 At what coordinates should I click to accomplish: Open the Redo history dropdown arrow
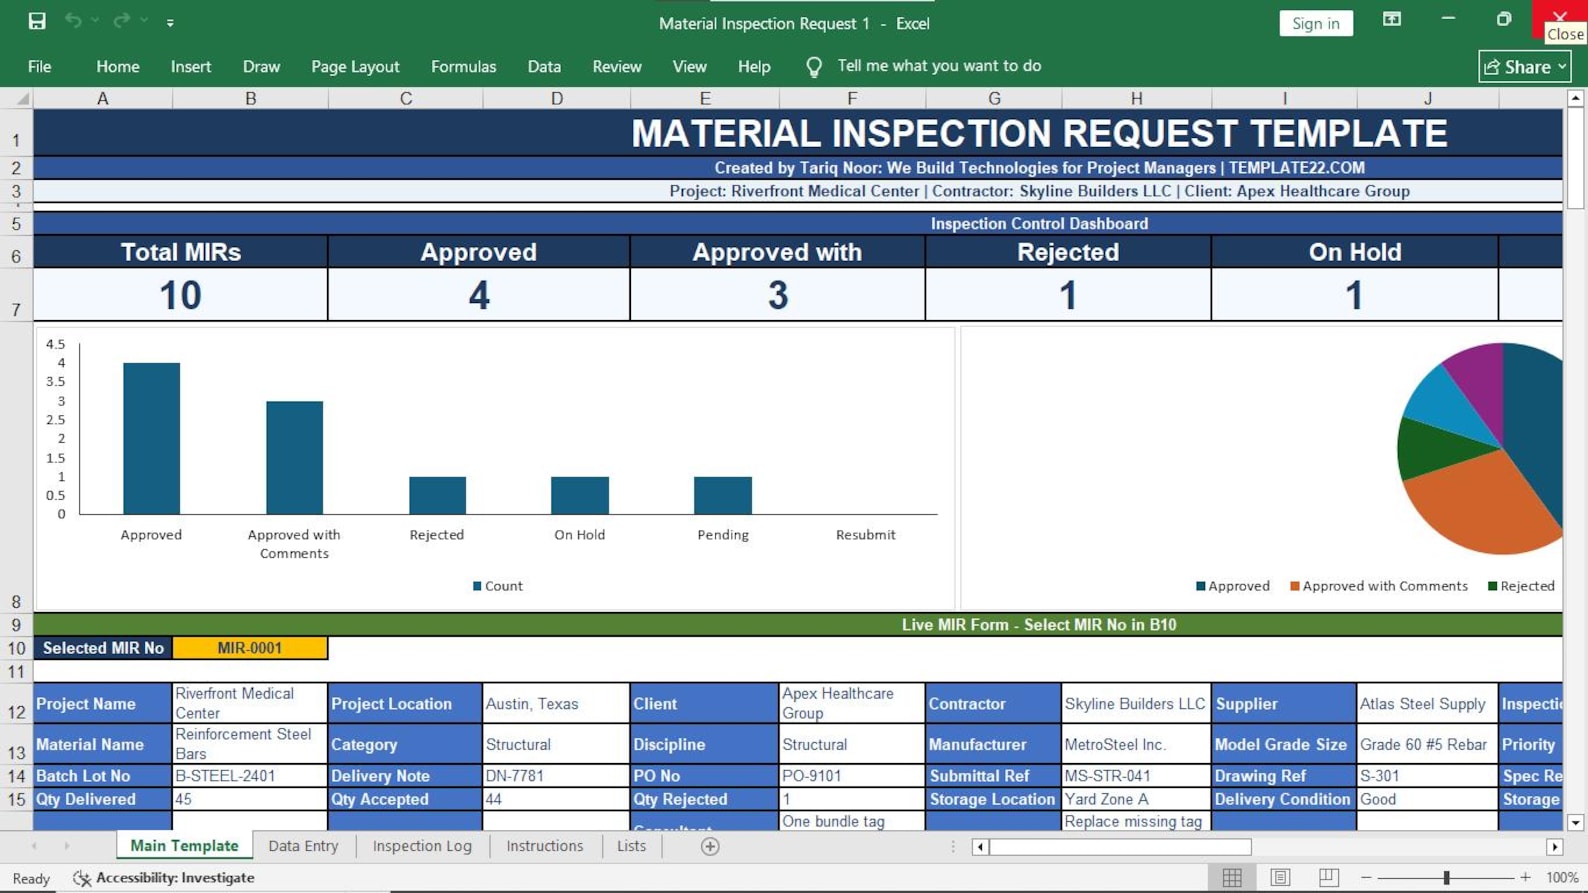click(144, 21)
